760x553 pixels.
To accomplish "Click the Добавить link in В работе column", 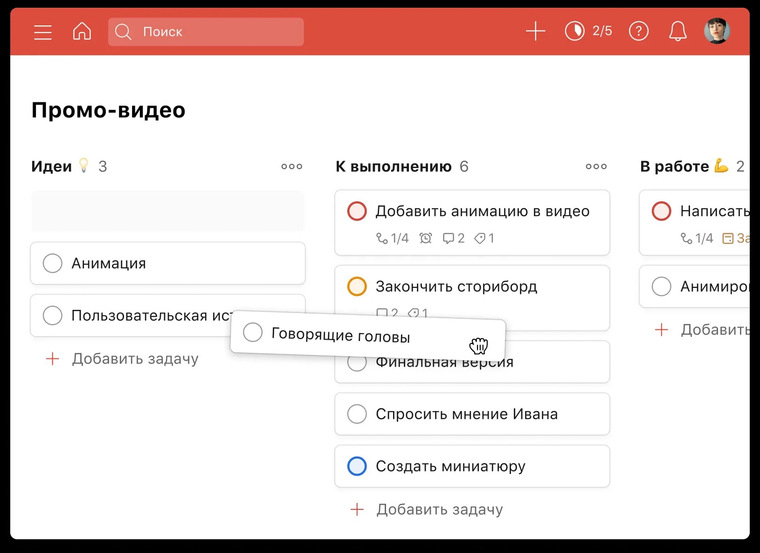I will coord(715,330).
